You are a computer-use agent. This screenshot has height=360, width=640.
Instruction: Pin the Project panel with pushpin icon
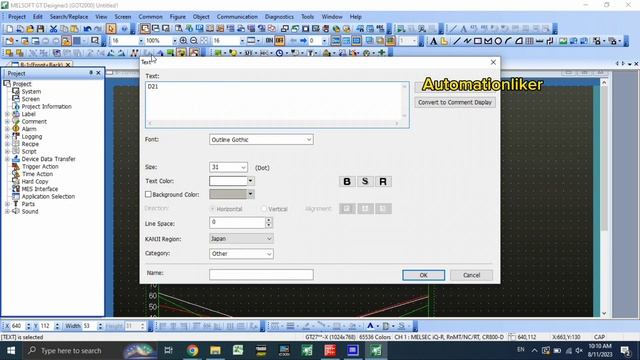(91, 73)
